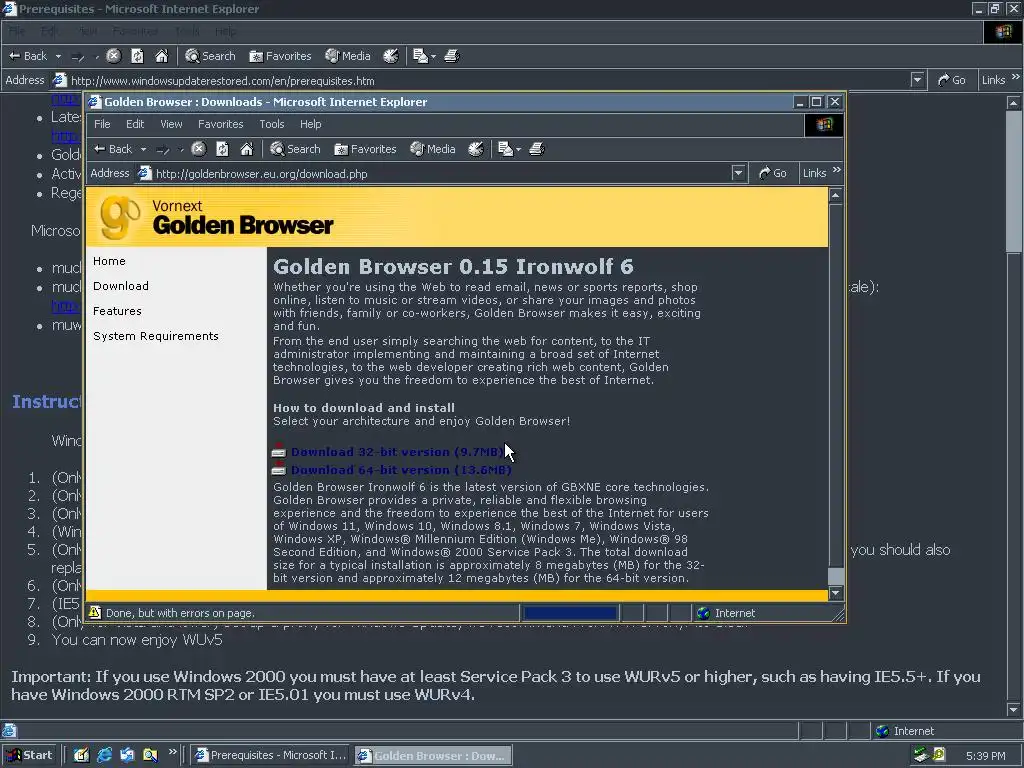Click address field with windowsupdaterestored URL
This screenshot has width=1024, height=768.
480,81
